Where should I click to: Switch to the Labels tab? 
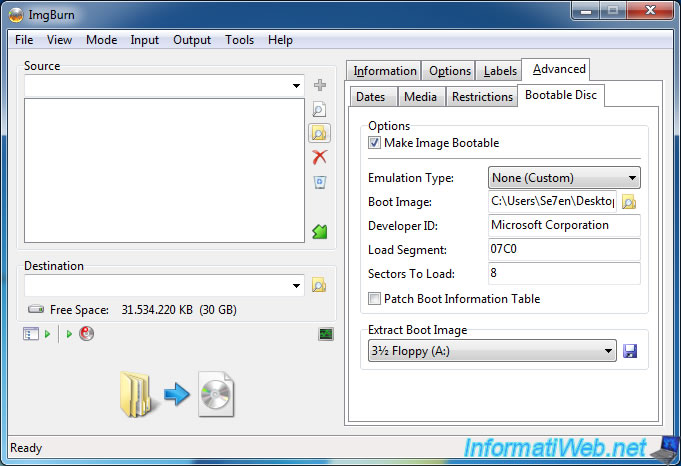point(500,71)
